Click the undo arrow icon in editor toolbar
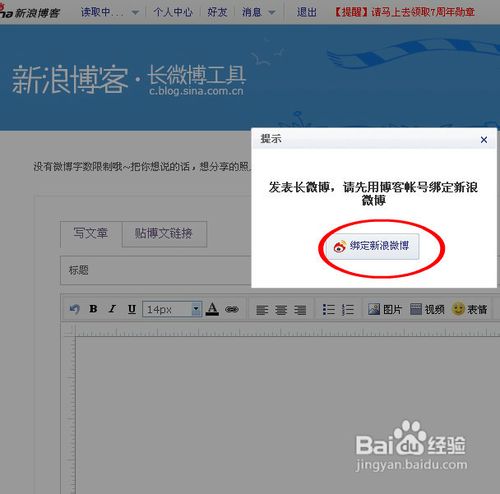500x494 pixels. (x=75, y=309)
